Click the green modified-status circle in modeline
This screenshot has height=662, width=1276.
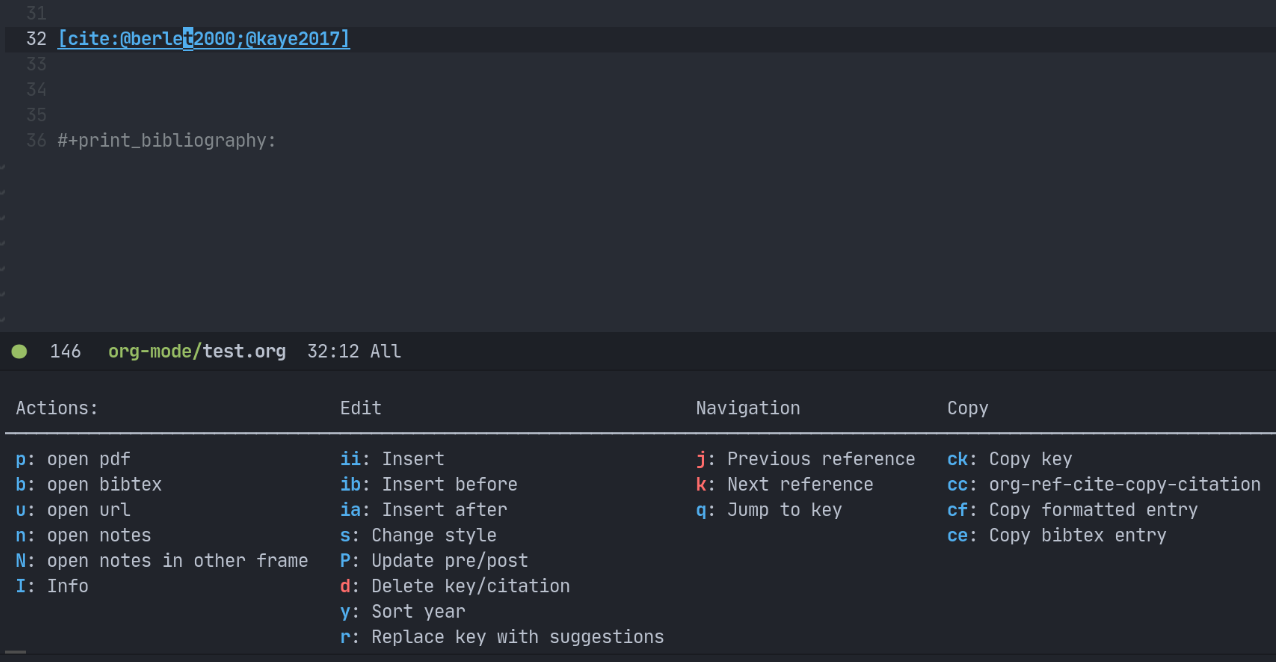[x=18, y=351]
